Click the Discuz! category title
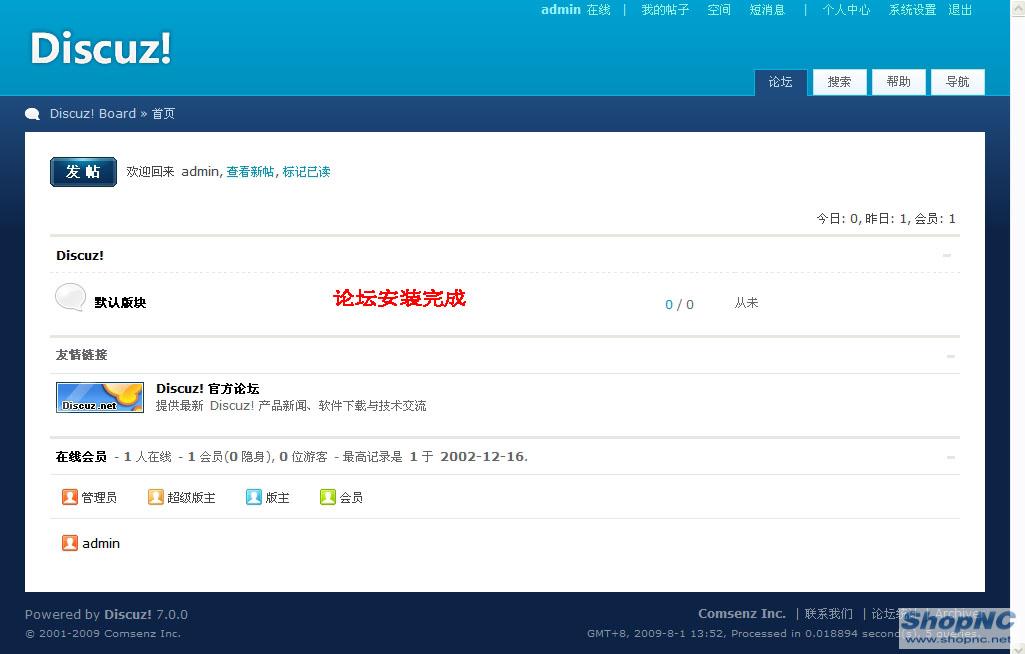1025x654 pixels. click(x=80, y=256)
